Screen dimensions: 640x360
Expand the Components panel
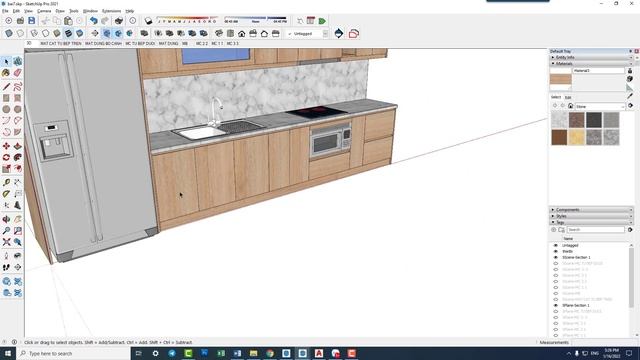[x=553, y=210]
